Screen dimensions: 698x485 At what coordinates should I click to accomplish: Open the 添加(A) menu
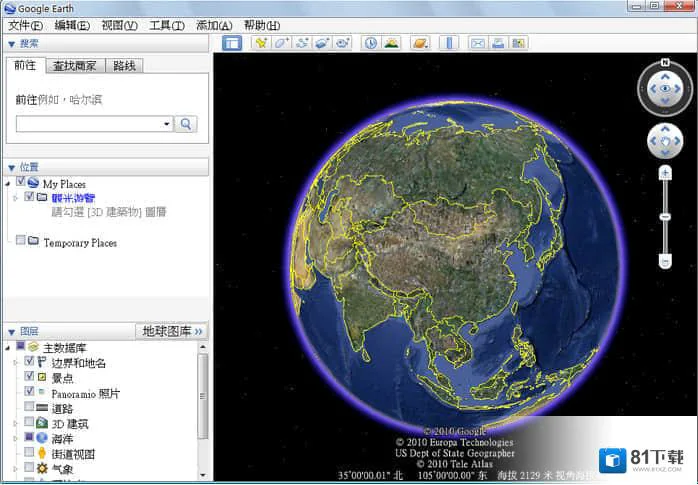[214, 26]
